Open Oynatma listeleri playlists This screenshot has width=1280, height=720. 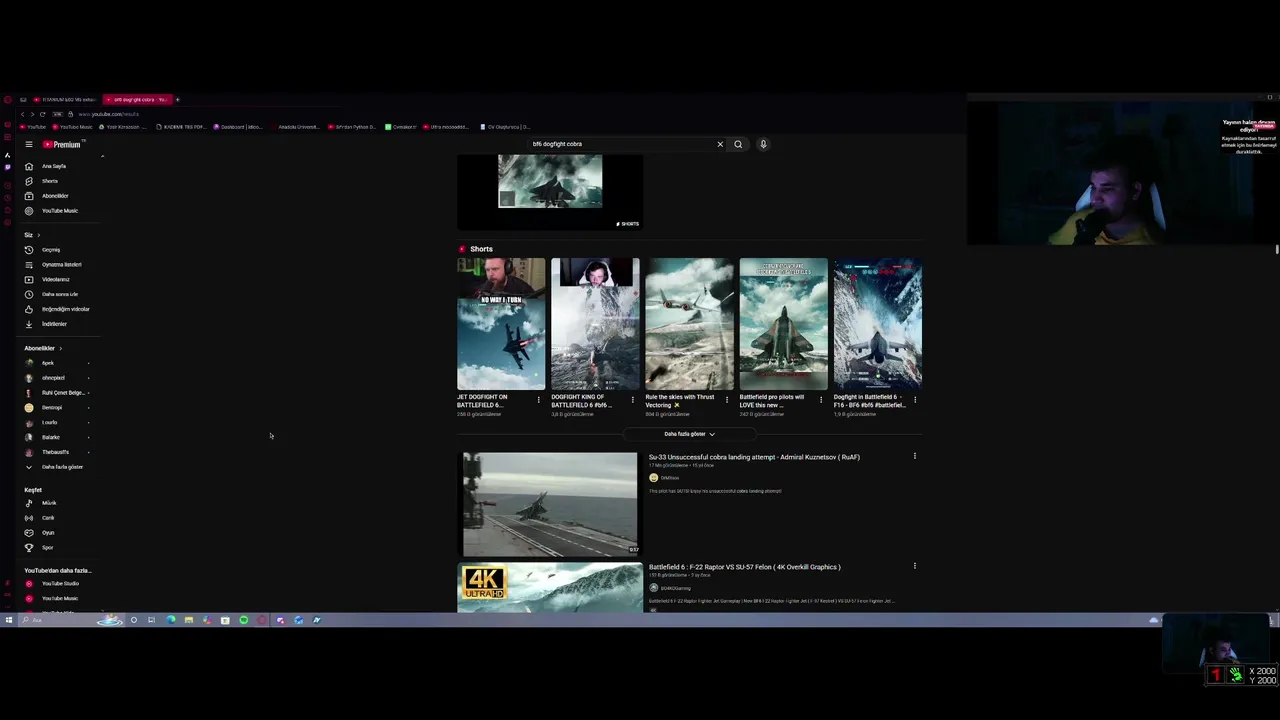point(62,265)
